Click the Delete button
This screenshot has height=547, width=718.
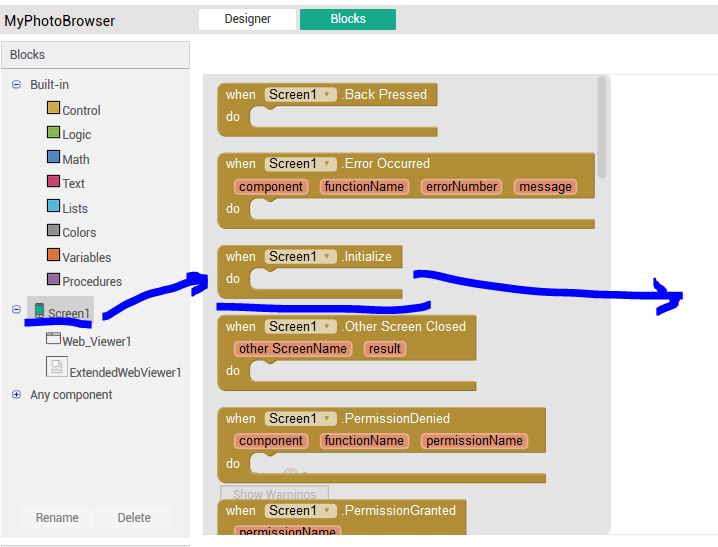pos(134,518)
